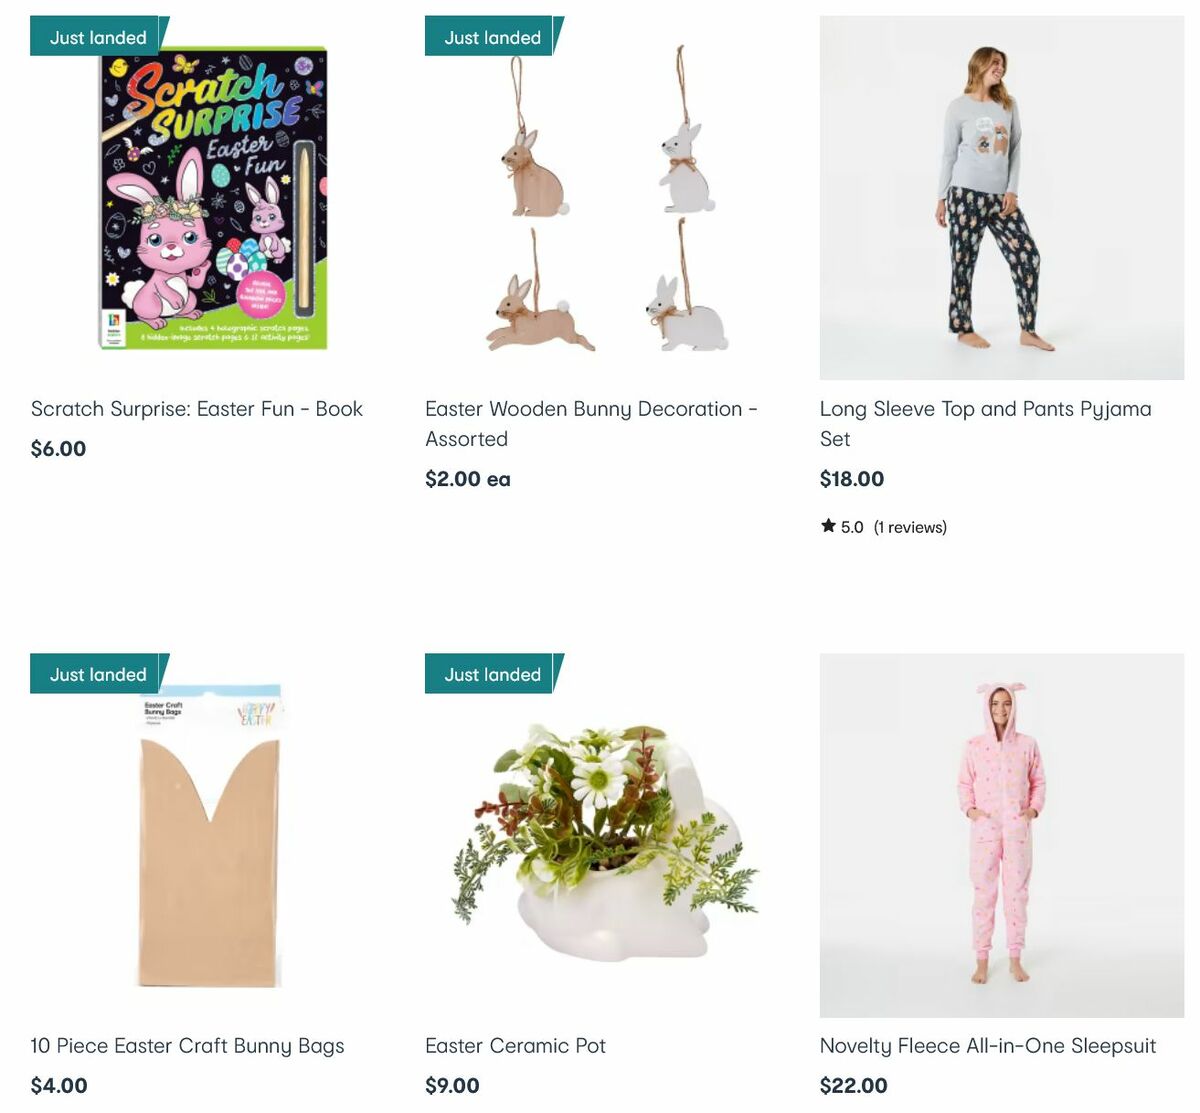Click 'Easter Wooden Bunny Decoration - Assorted' title
Screen dimensions: 1200x1113
[x=592, y=423]
